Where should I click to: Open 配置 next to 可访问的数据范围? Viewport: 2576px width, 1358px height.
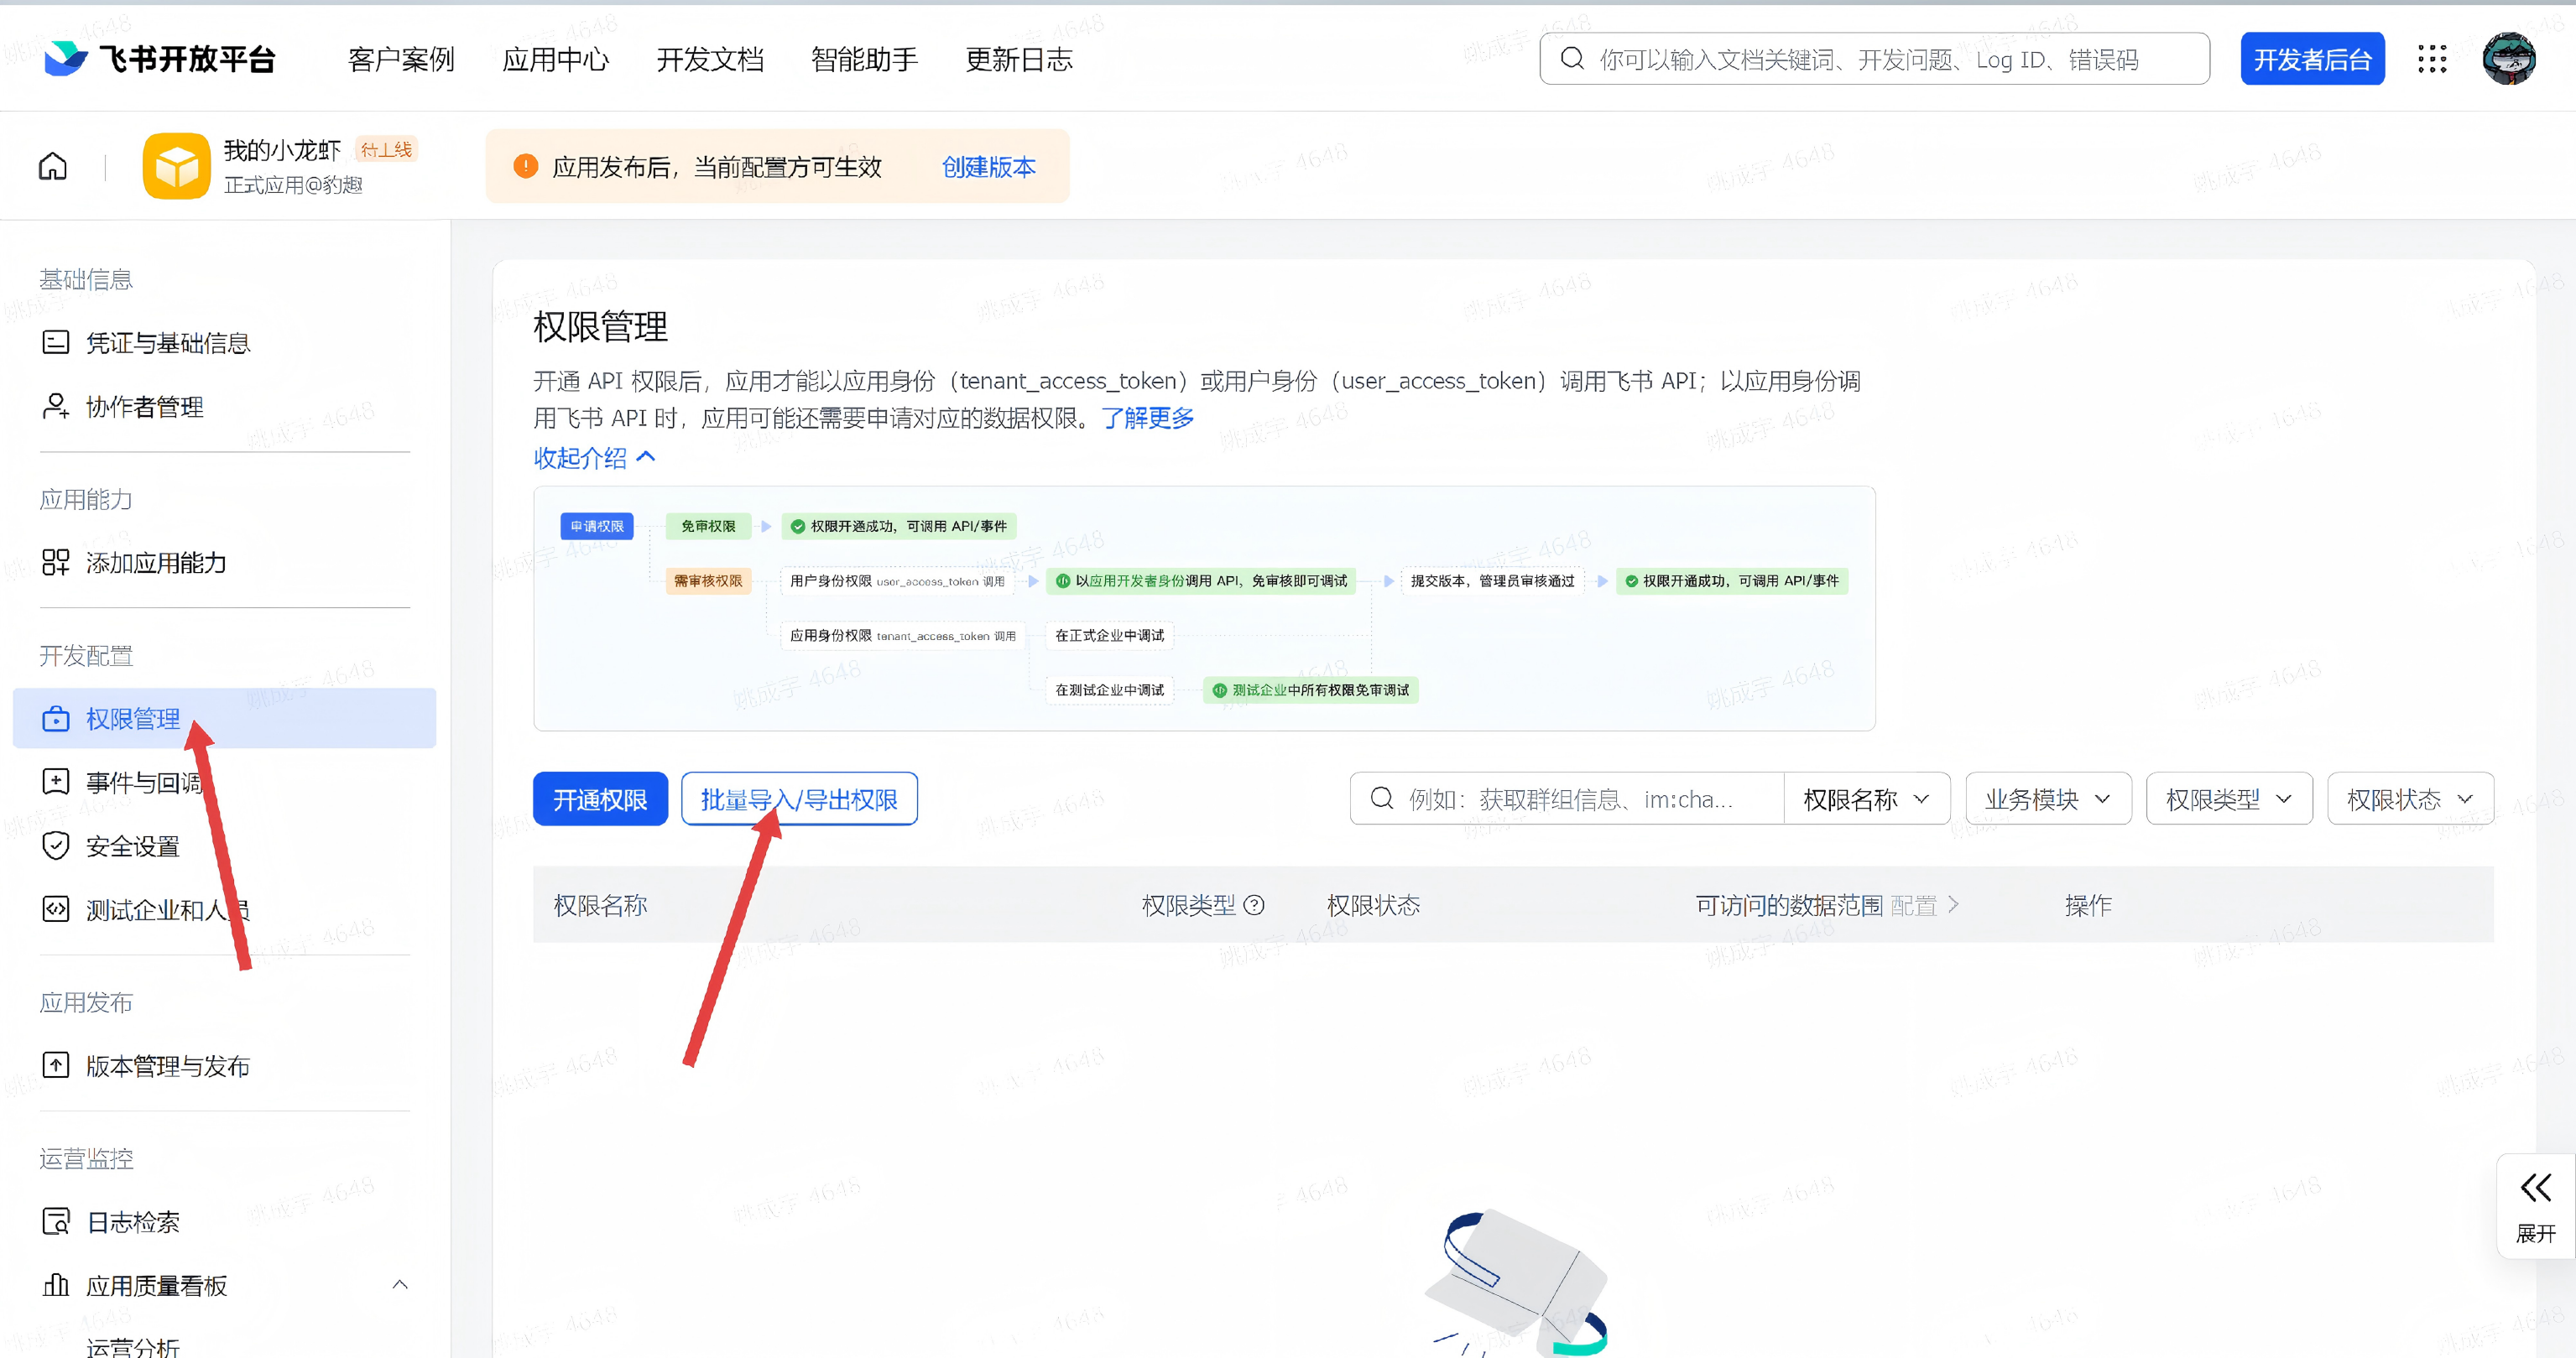tap(1925, 905)
